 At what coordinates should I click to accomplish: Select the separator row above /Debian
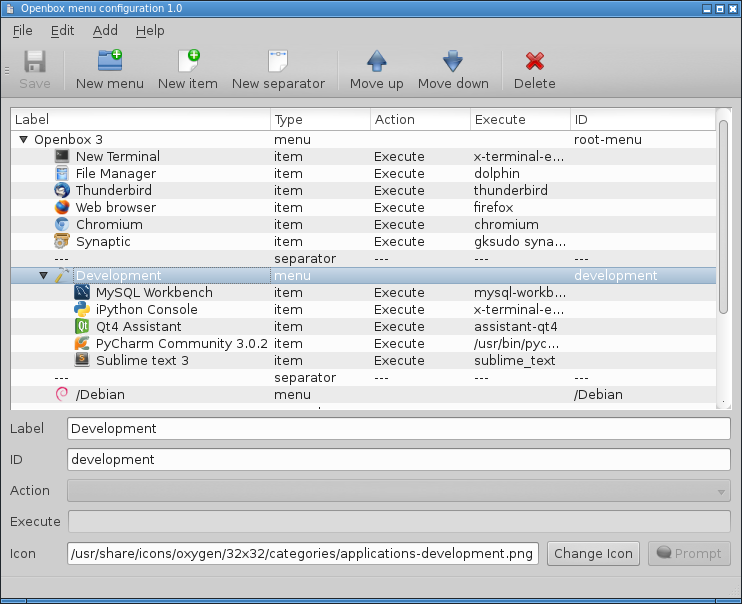tap(363, 378)
